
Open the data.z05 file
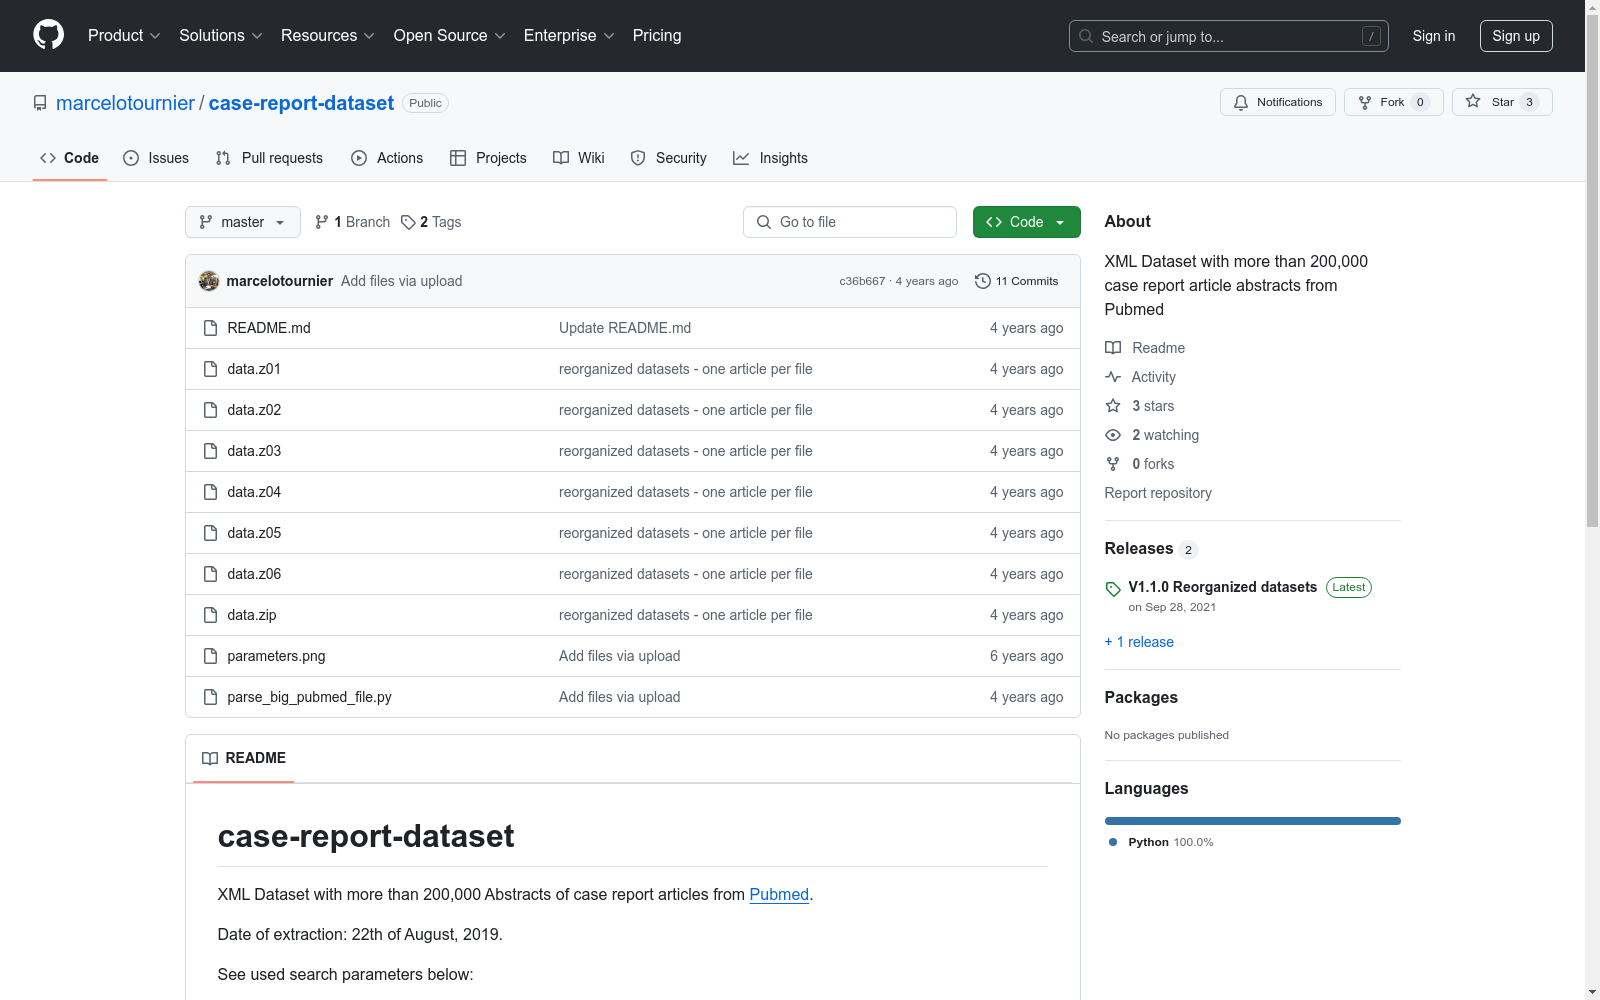[x=254, y=533]
